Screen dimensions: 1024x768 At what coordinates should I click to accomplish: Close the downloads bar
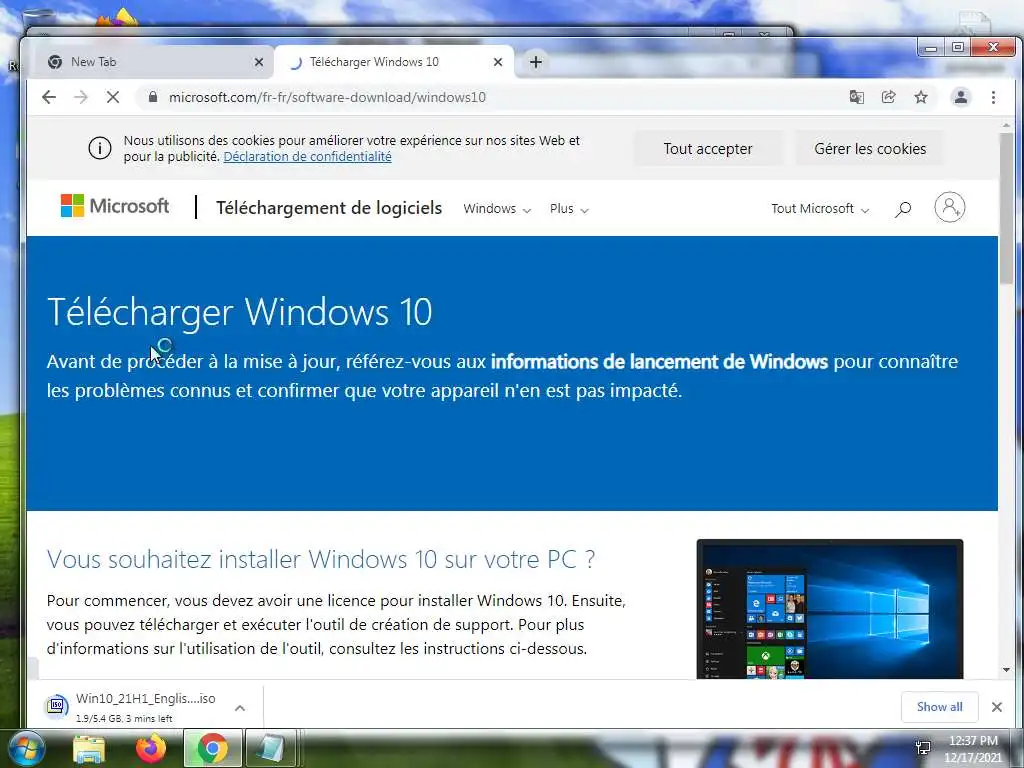point(997,707)
